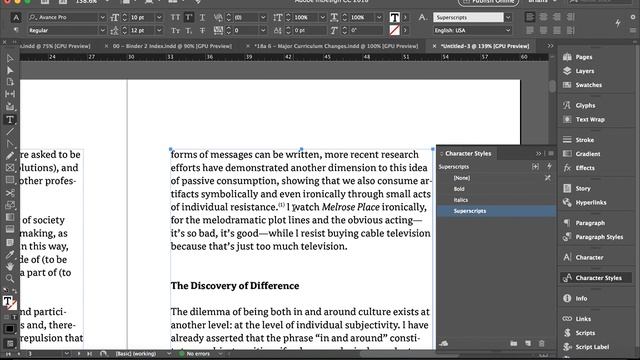Screen dimensions: 640x360
Task: Activate the Type tool in toolbox
Action: coord(10,120)
